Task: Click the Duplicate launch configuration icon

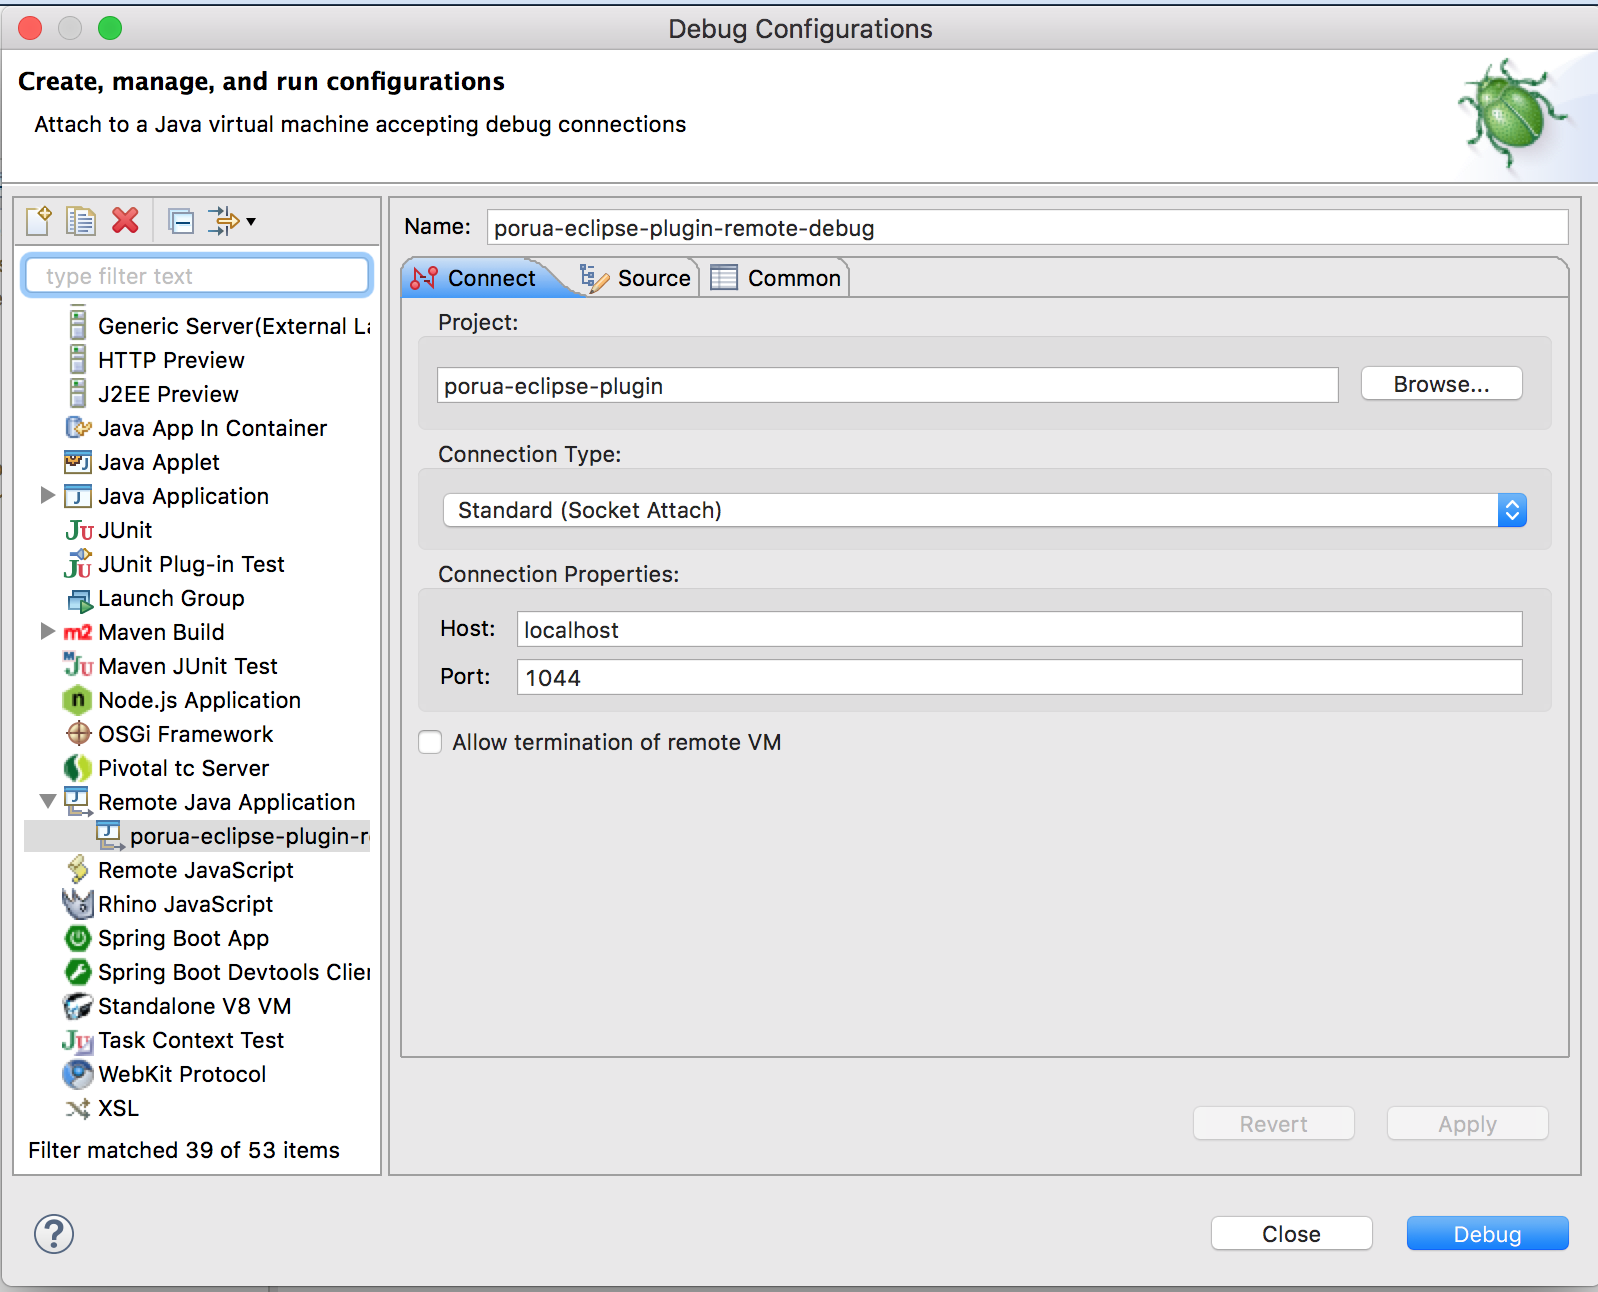Action: 81,220
